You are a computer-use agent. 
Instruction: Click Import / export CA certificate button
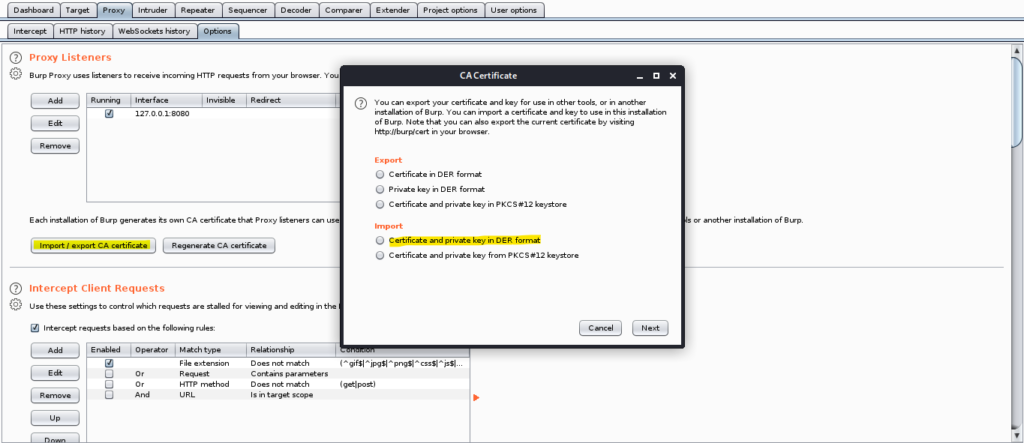coord(93,245)
